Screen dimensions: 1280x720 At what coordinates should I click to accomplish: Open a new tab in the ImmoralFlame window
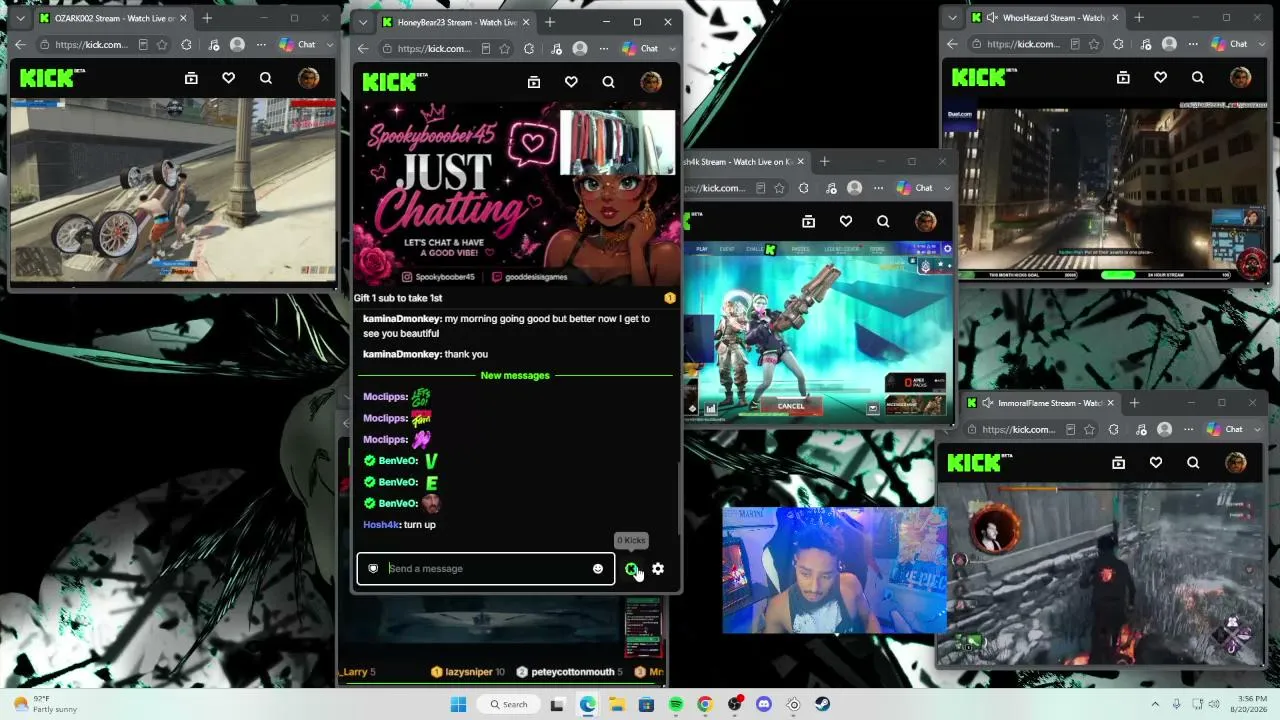click(1134, 403)
